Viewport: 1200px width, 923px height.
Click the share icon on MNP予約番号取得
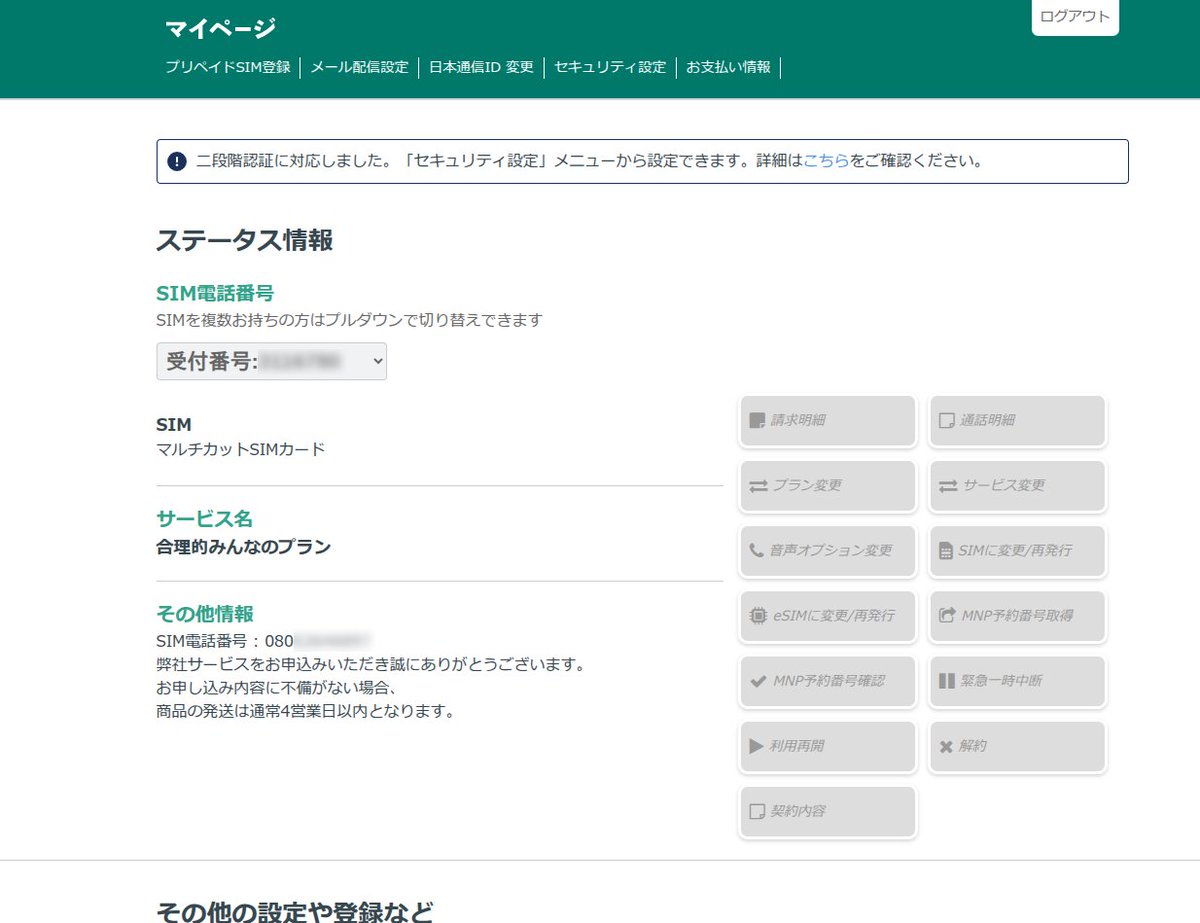[948, 616]
